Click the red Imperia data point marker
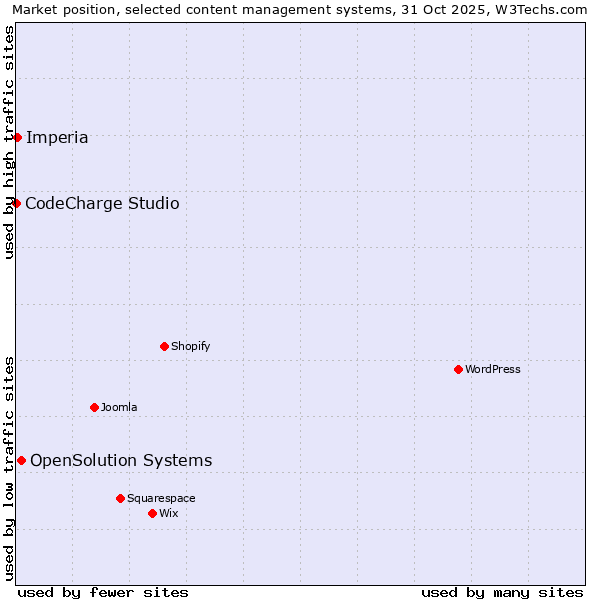Image resolution: width=600 pixels, height=600 pixels. tap(17, 137)
